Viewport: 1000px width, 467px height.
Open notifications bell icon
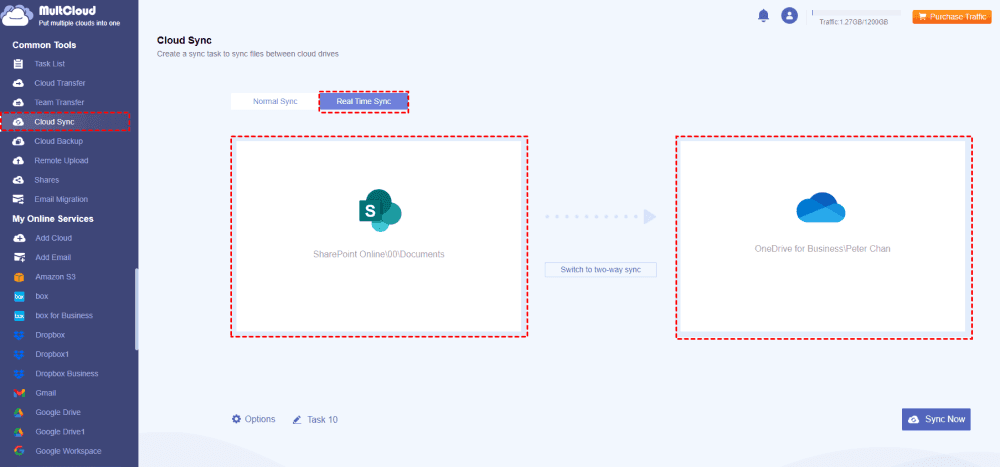pyautogui.click(x=763, y=16)
